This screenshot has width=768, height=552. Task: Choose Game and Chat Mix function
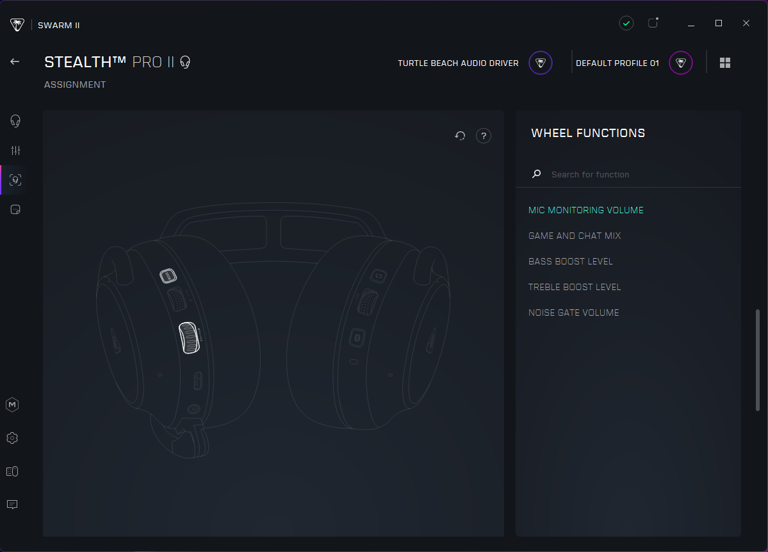575,236
